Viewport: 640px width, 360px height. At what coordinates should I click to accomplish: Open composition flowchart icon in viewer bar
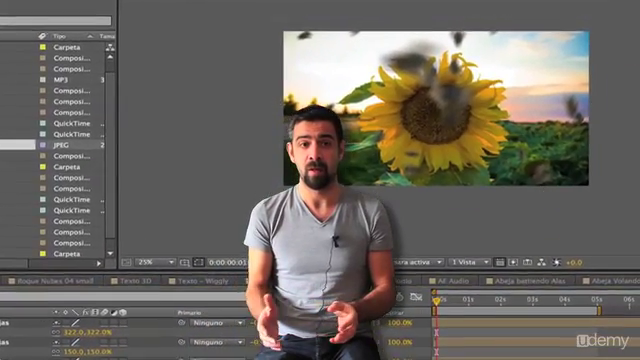pos(542,262)
